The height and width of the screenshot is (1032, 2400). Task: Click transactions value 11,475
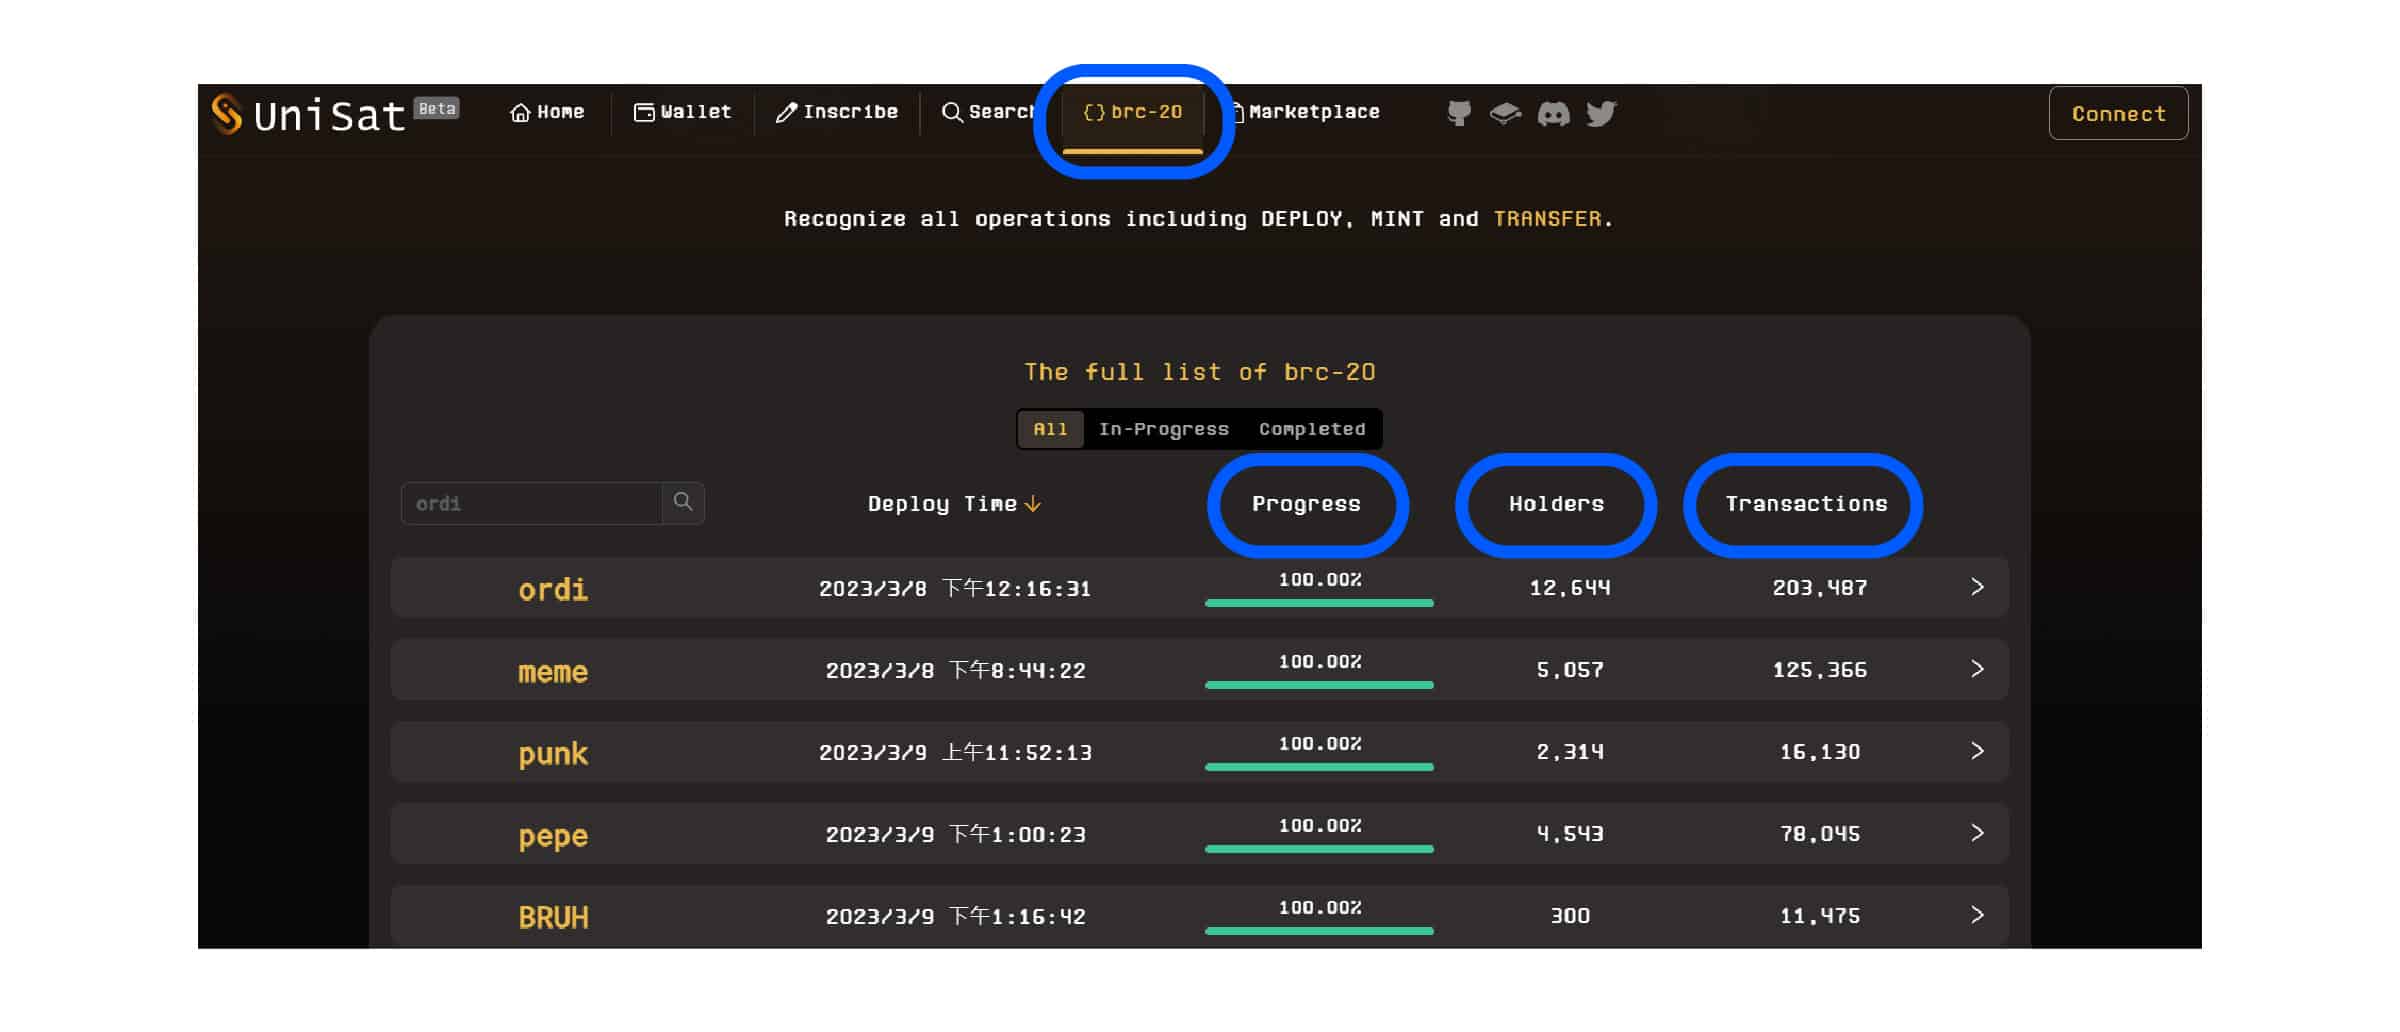pyautogui.click(x=1820, y=916)
